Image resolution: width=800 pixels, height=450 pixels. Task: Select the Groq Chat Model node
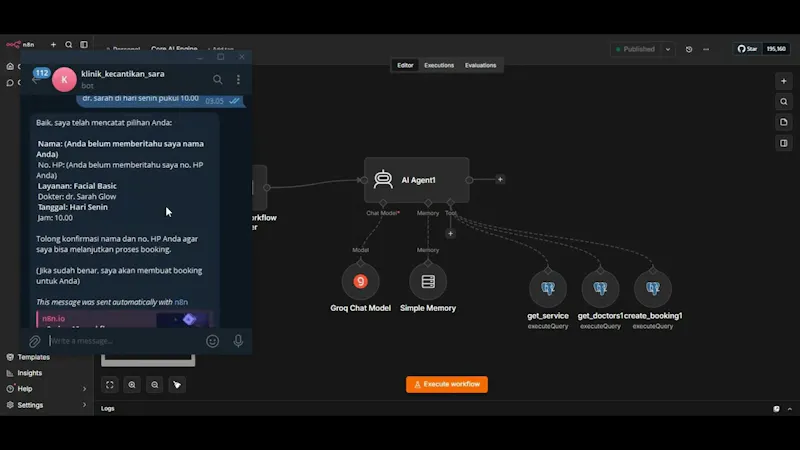coord(360,282)
